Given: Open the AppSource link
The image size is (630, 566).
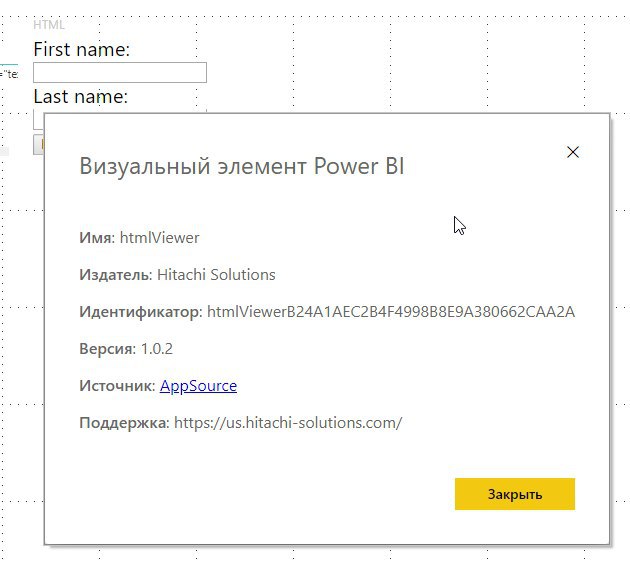Looking at the screenshot, I should point(198,386).
